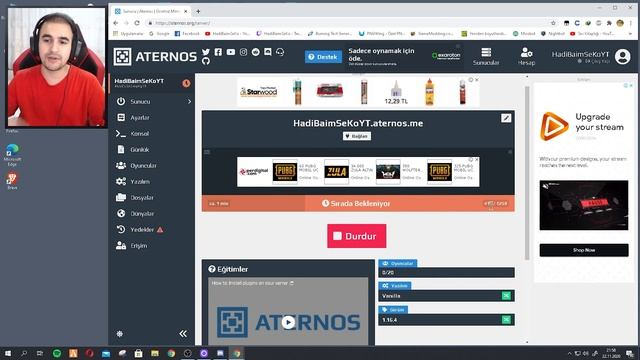Viewport: 640px width, 360px height.
Task: Open Chrome three-dot menu
Action: click(631, 23)
